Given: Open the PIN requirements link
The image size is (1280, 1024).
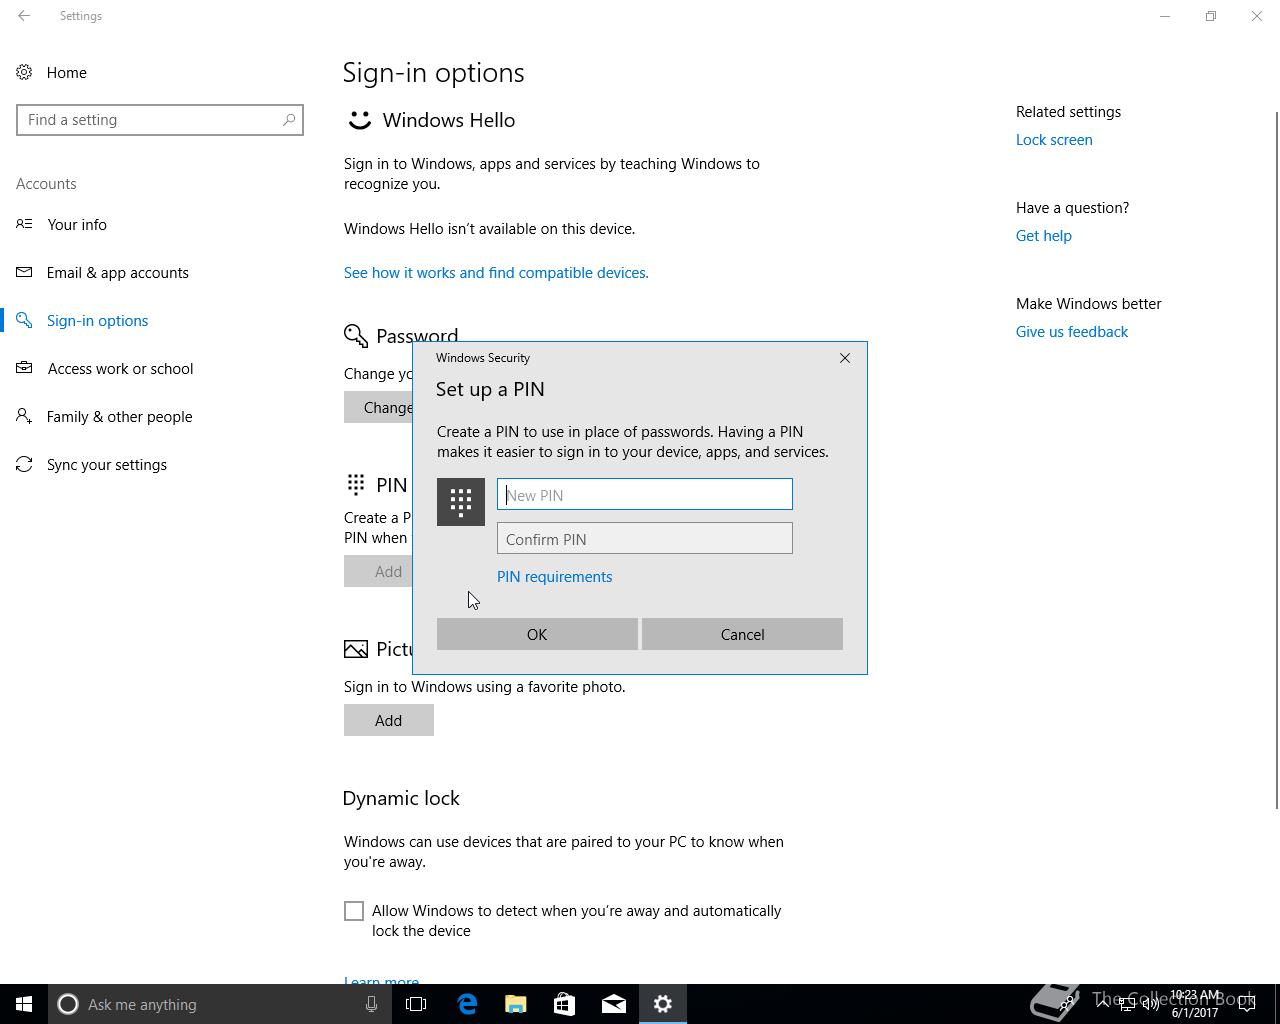Looking at the screenshot, I should (x=555, y=577).
